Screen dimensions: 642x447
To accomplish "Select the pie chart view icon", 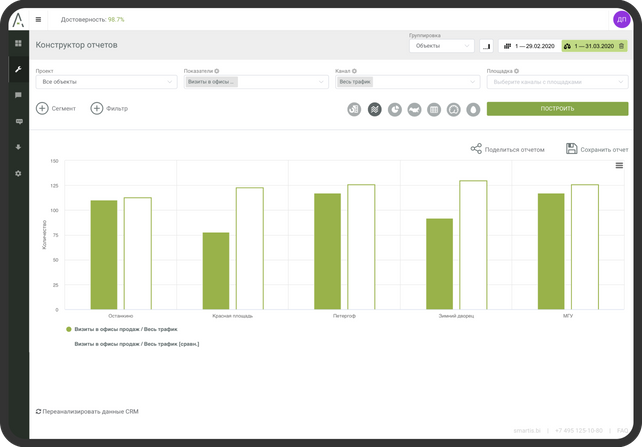I will [x=394, y=109].
